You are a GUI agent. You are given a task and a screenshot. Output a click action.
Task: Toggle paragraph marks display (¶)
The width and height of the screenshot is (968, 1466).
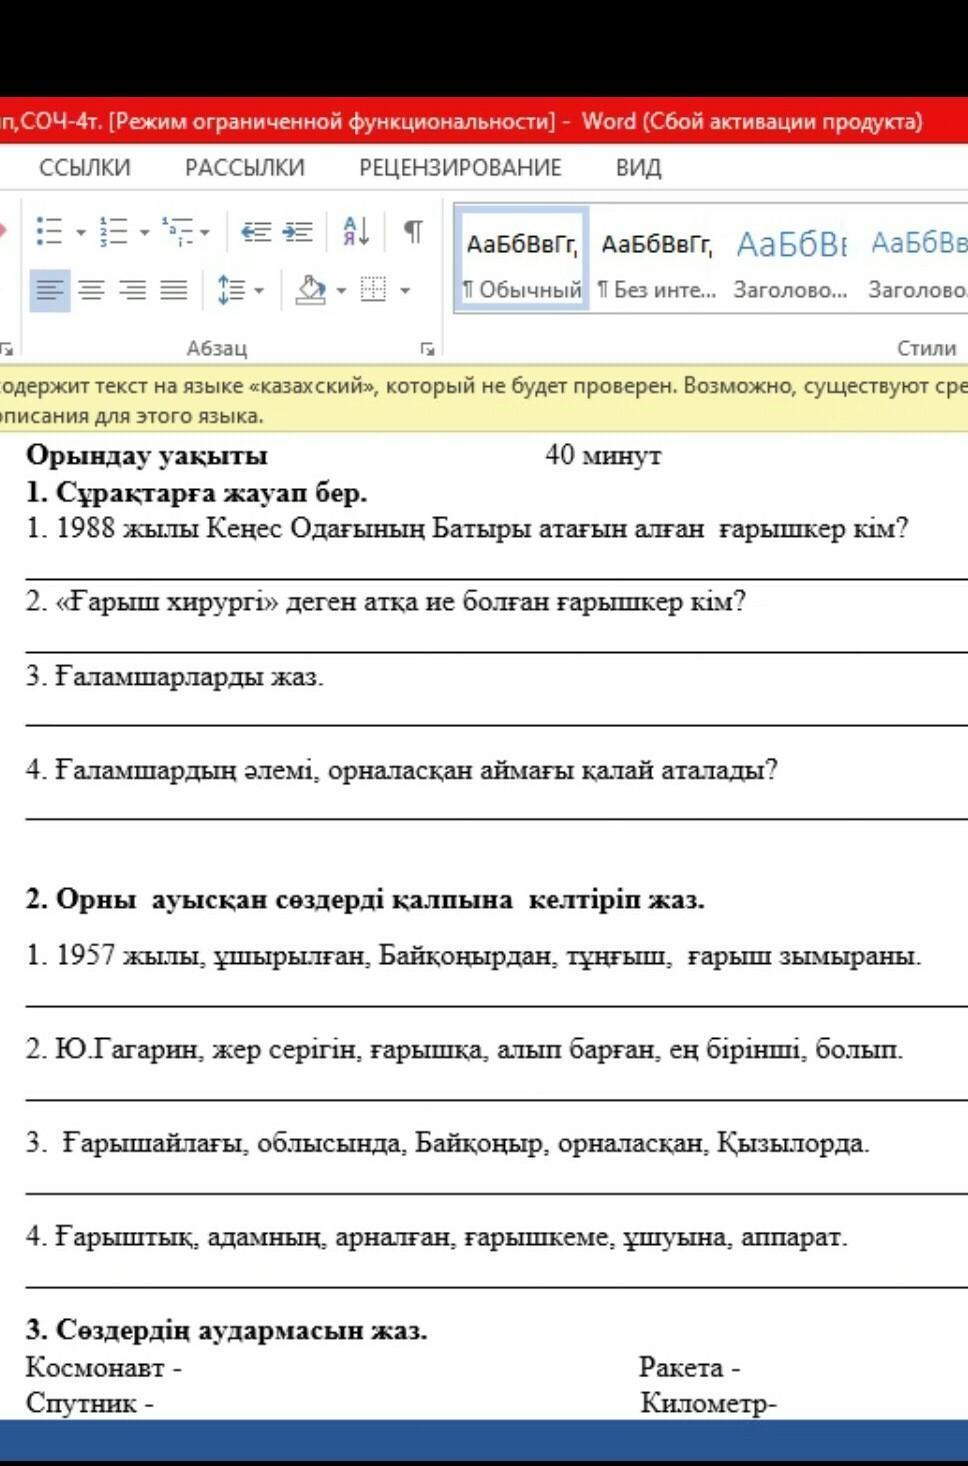click(412, 232)
